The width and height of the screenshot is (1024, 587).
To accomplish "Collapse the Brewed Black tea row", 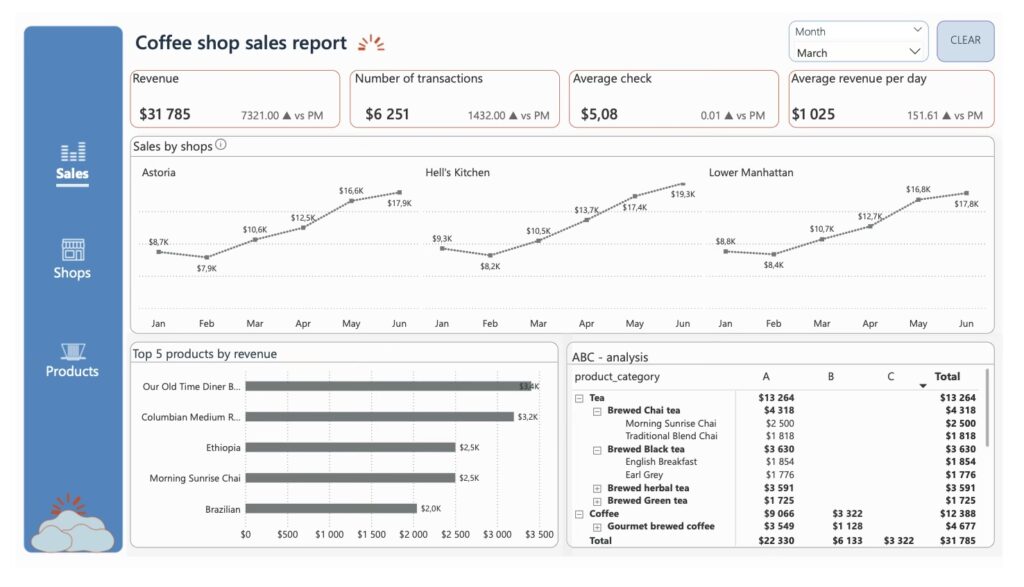I will tap(597, 450).
